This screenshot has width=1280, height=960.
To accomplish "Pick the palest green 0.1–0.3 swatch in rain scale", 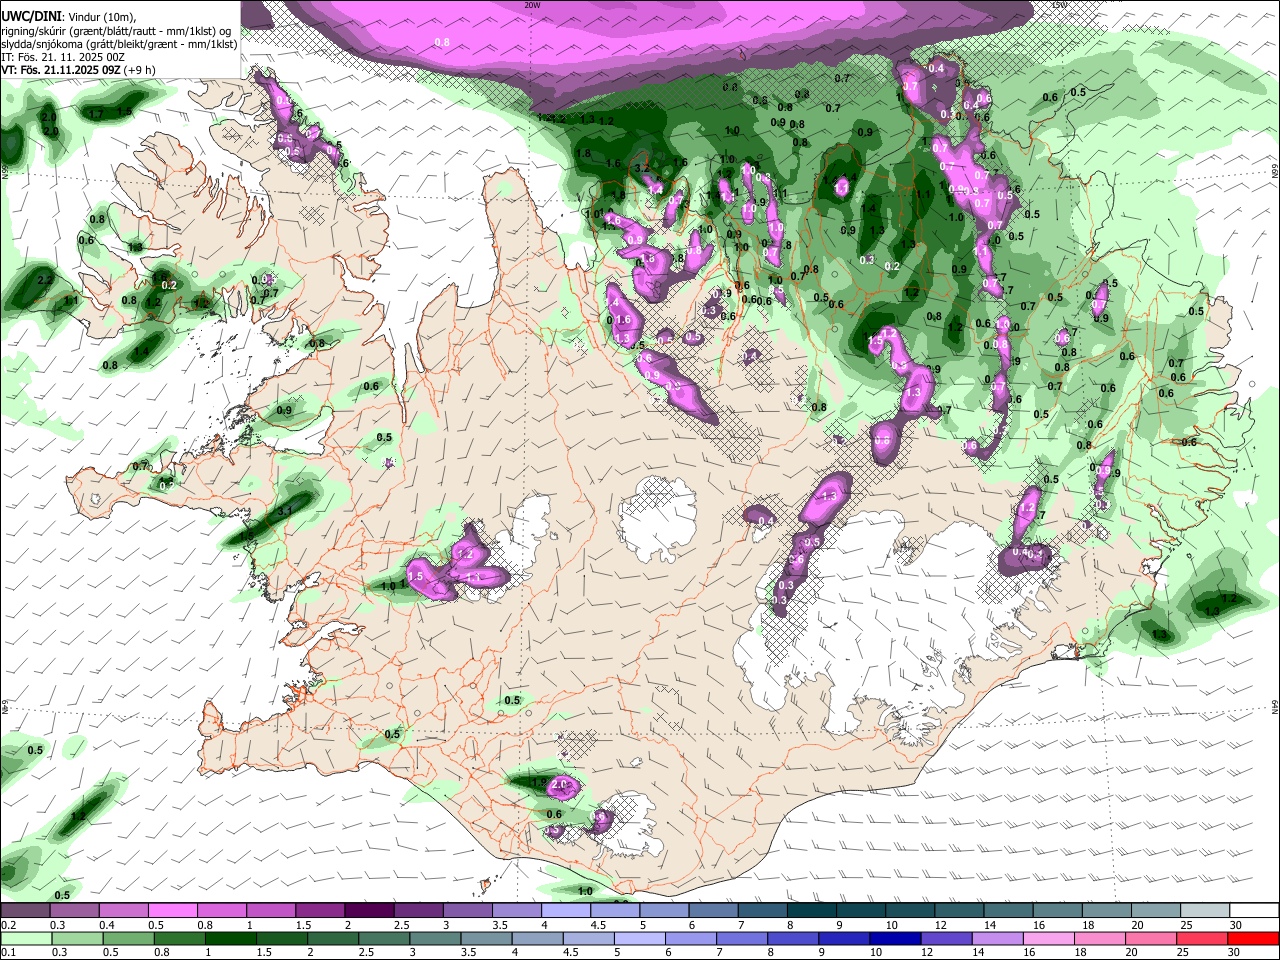I will point(26,938).
